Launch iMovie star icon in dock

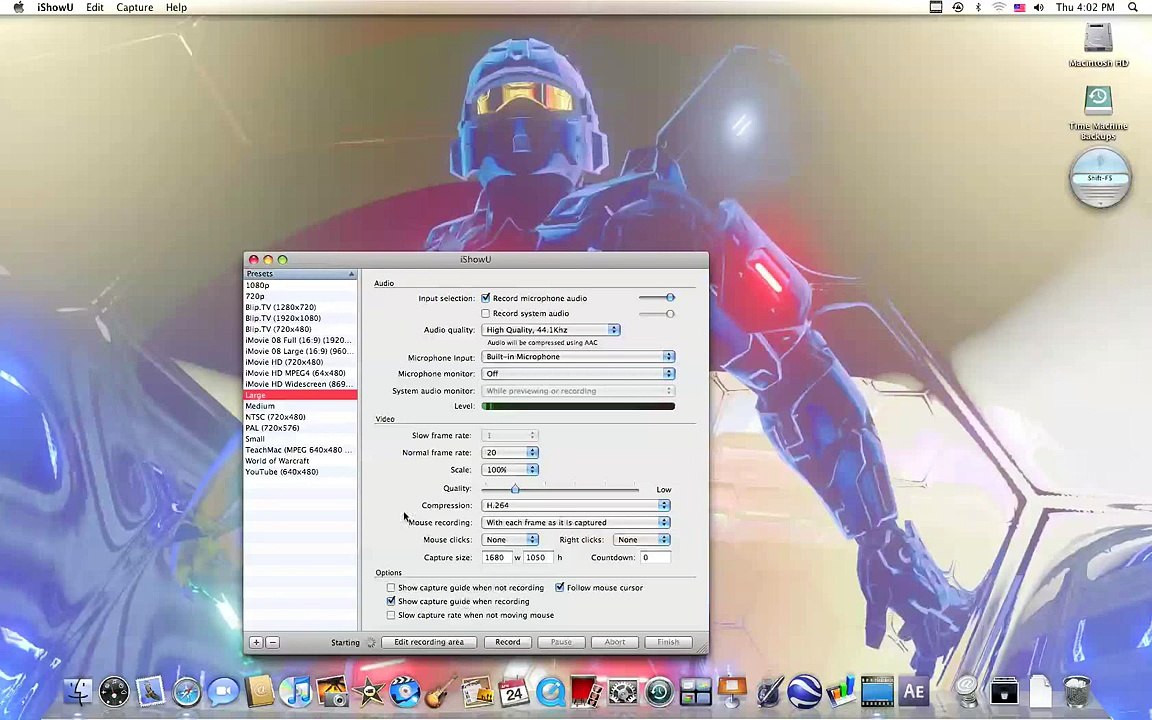(368, 691)
